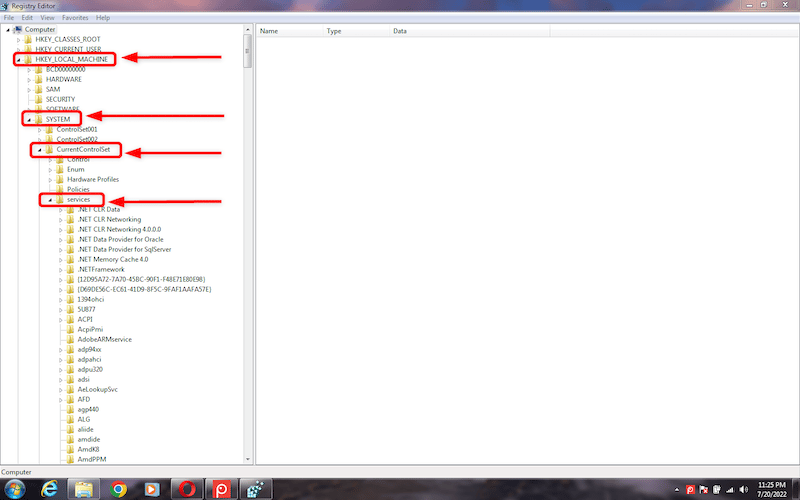This screenshot has width=800, height=500.
Task: Click the Policies folder icon
Action: point(59,189)
